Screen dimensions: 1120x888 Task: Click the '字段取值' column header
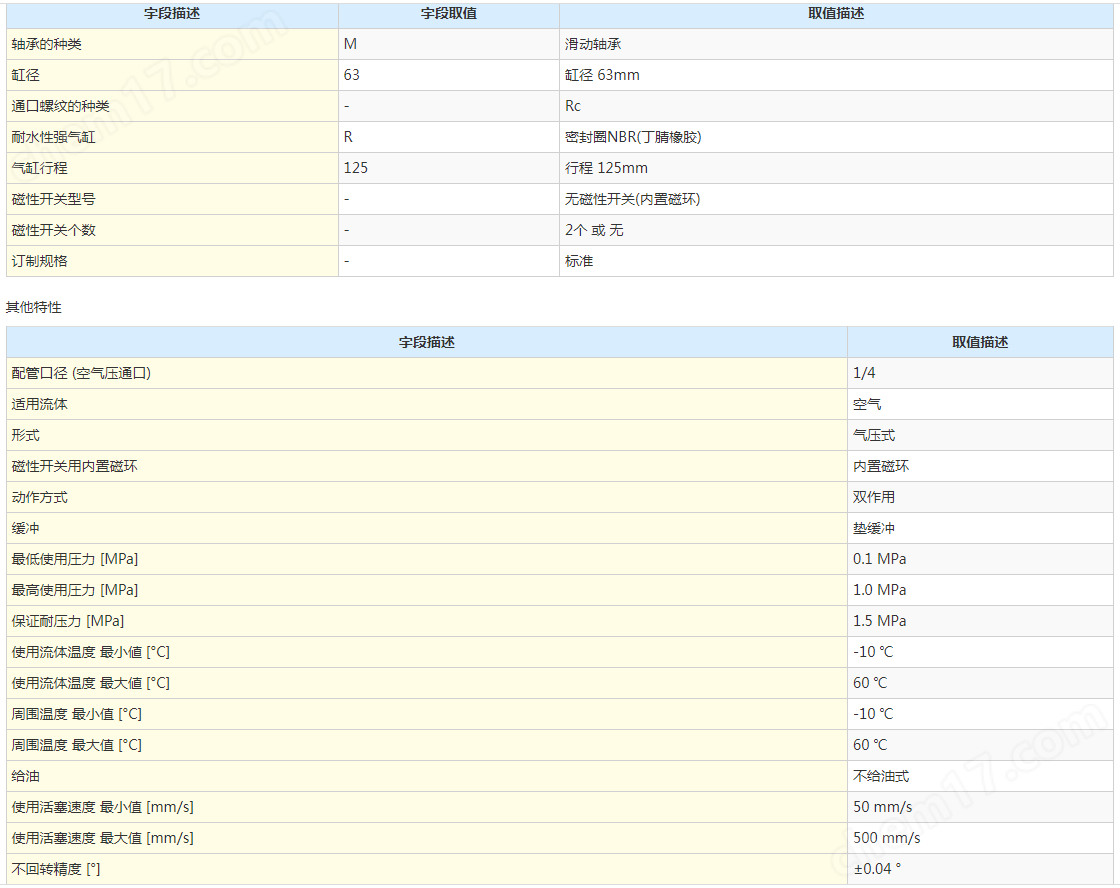(449, 14)
